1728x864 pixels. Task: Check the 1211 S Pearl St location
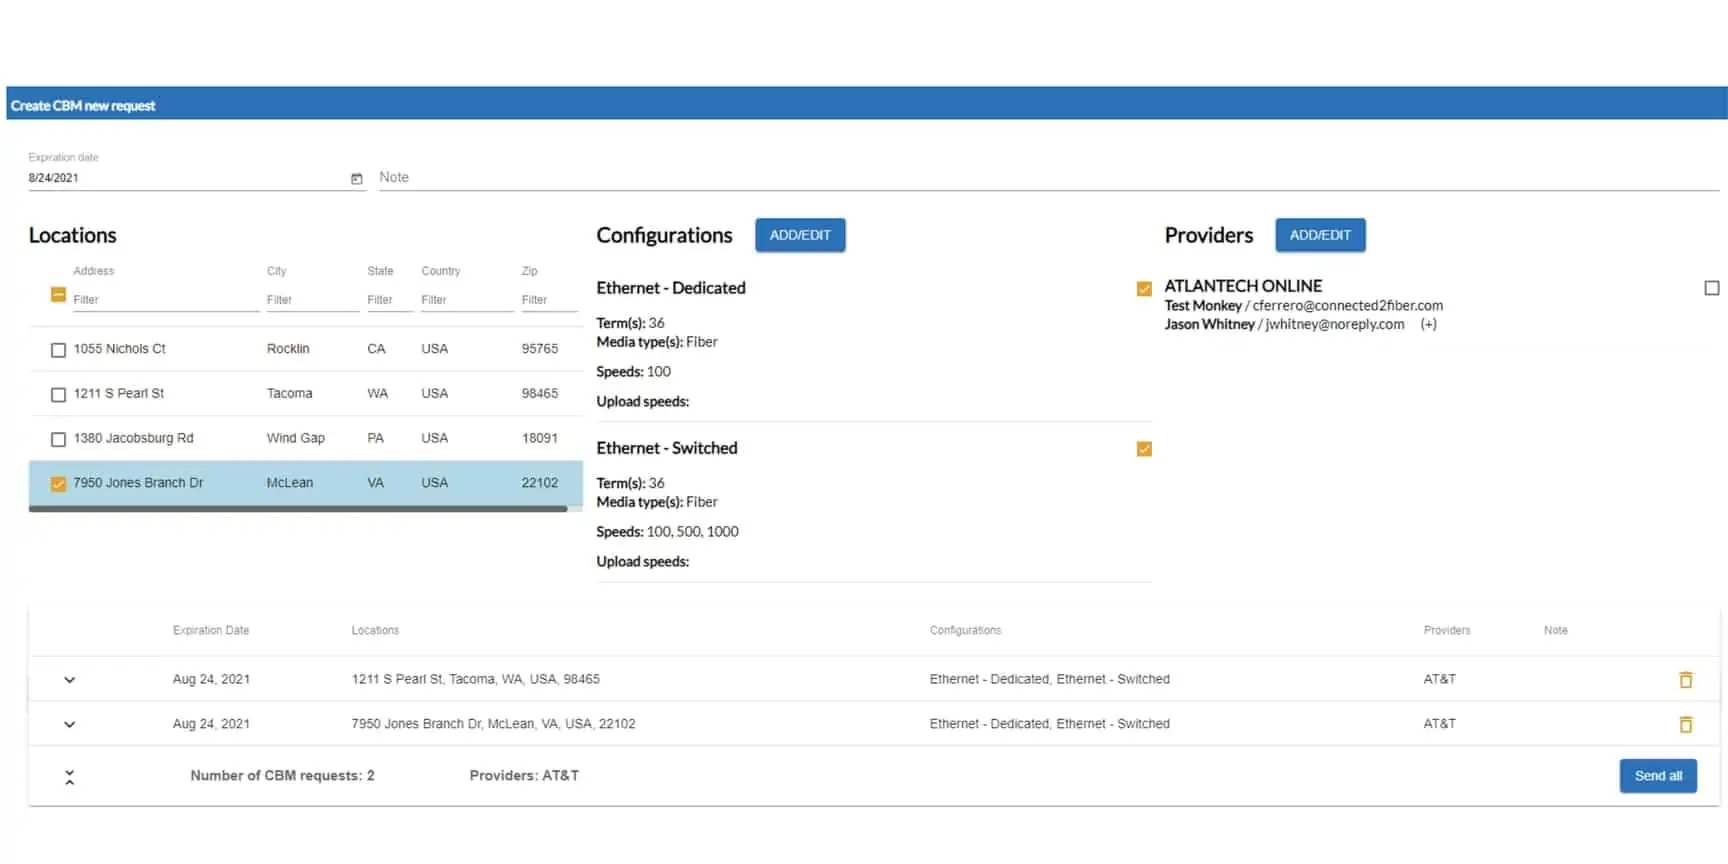(x=58, y=395)
